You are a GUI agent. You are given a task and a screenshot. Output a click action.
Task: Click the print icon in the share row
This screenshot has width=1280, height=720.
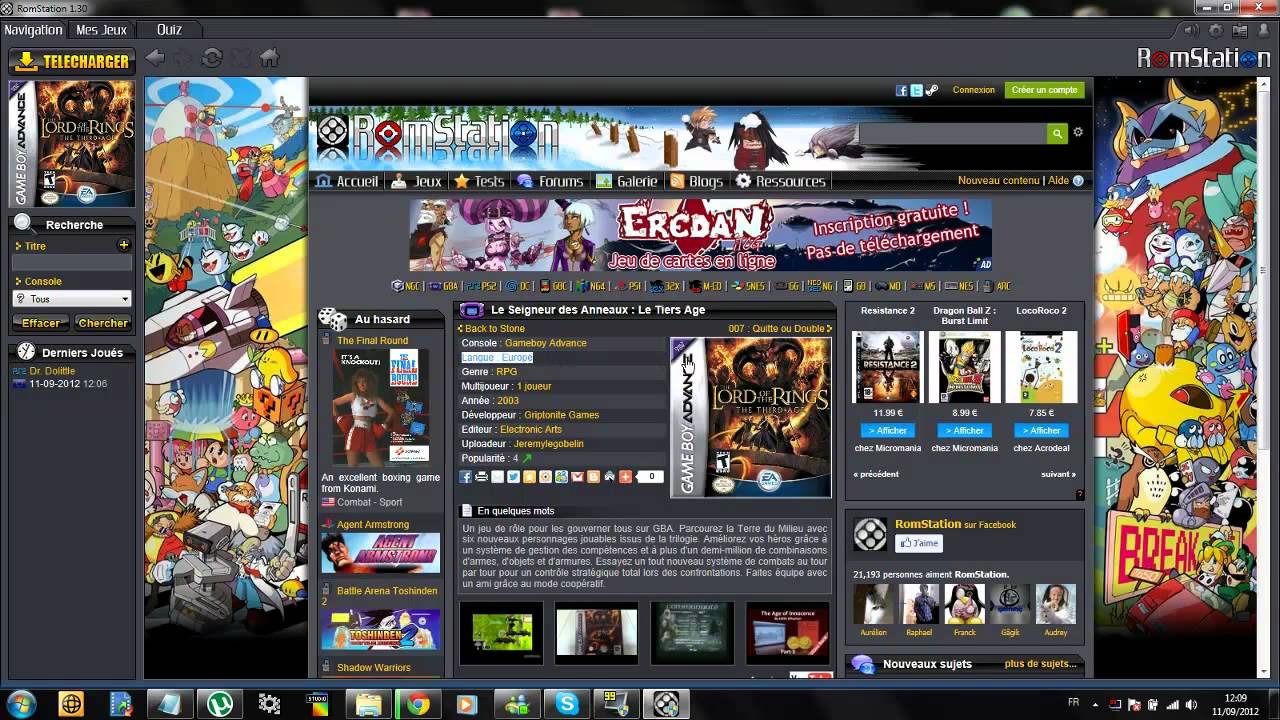481,477
